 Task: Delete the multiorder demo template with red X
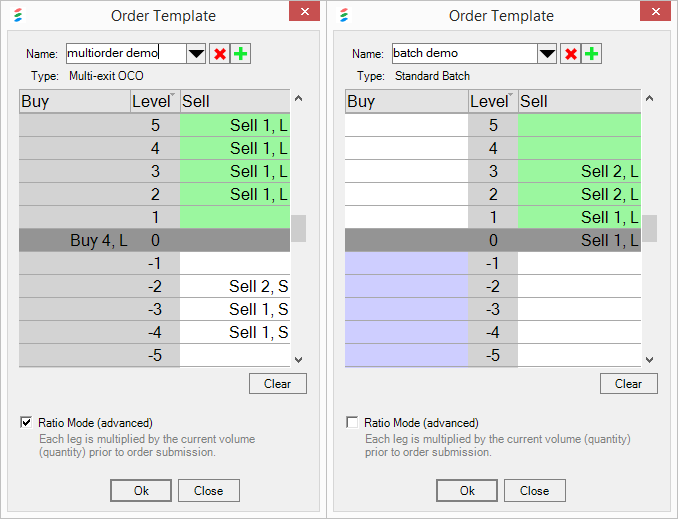tap(219, 54)
